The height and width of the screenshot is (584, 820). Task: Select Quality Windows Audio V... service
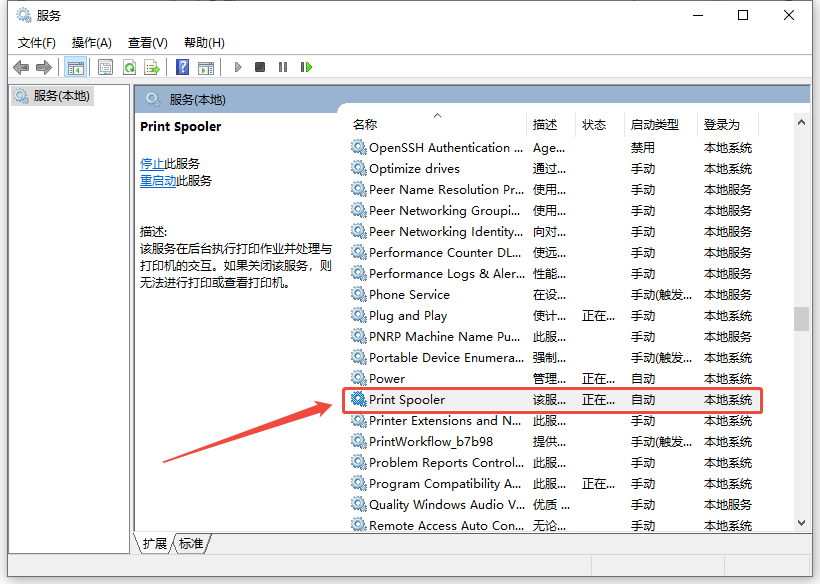click(x=552, y=505)
